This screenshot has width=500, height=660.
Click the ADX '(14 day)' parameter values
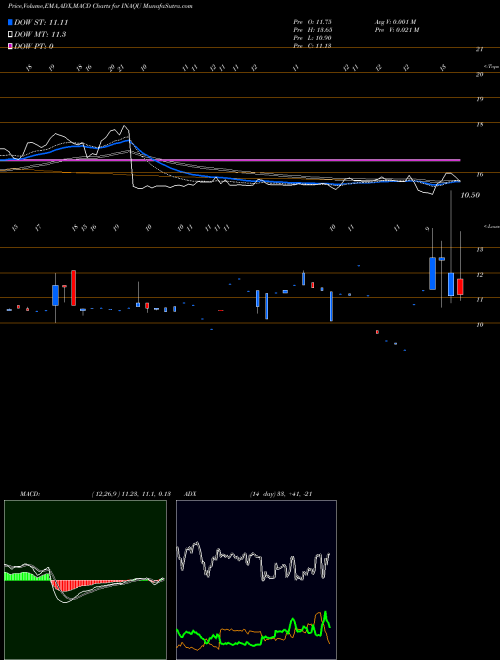click(x=280, y=494)
